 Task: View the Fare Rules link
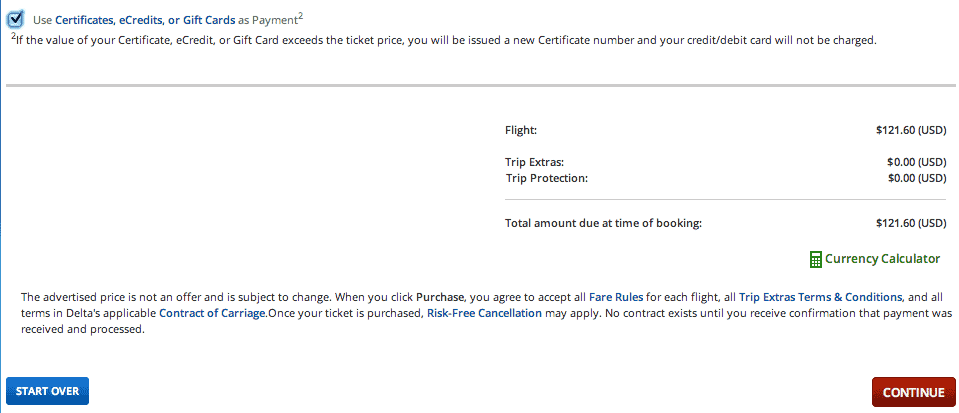click(610, 297)
